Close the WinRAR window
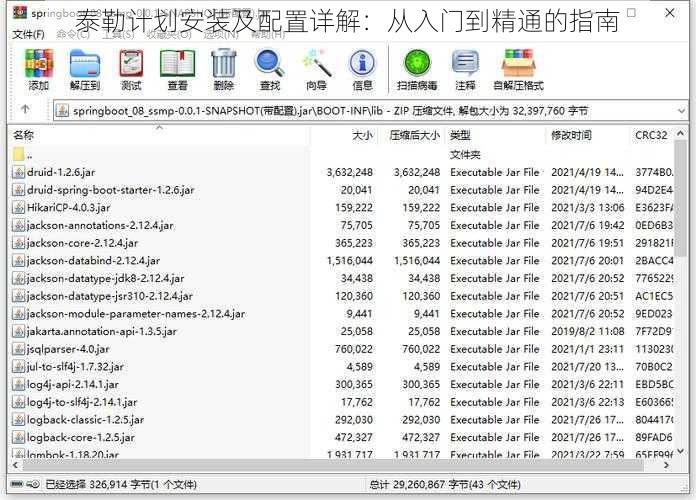Image resolution: width=696 pixels, height=500 pixels. click(670, 13)
